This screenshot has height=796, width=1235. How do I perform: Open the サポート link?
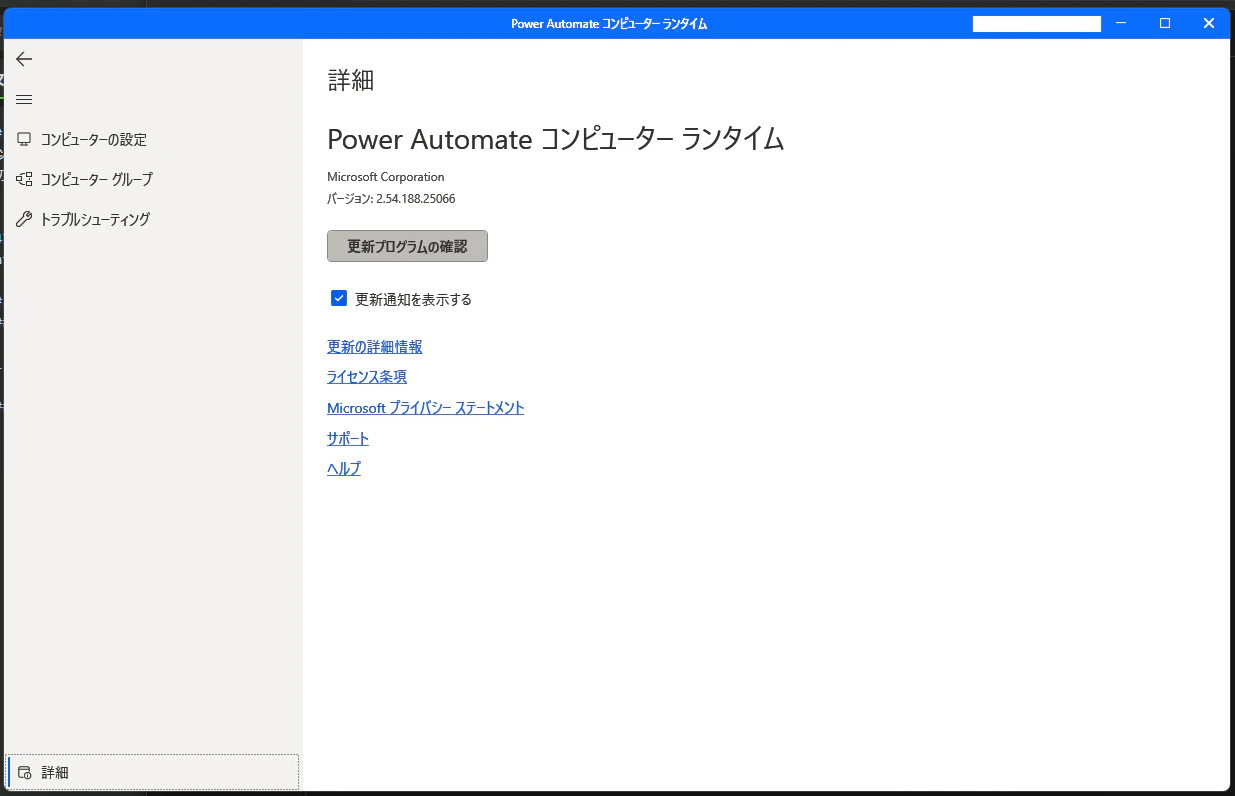(x=348, y=438)
